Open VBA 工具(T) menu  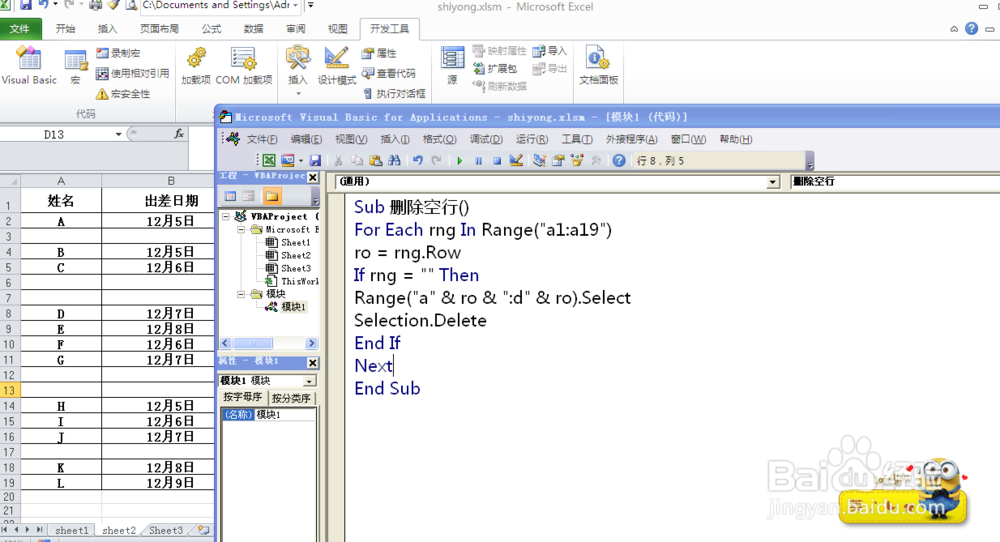click(x=577, y=139)
